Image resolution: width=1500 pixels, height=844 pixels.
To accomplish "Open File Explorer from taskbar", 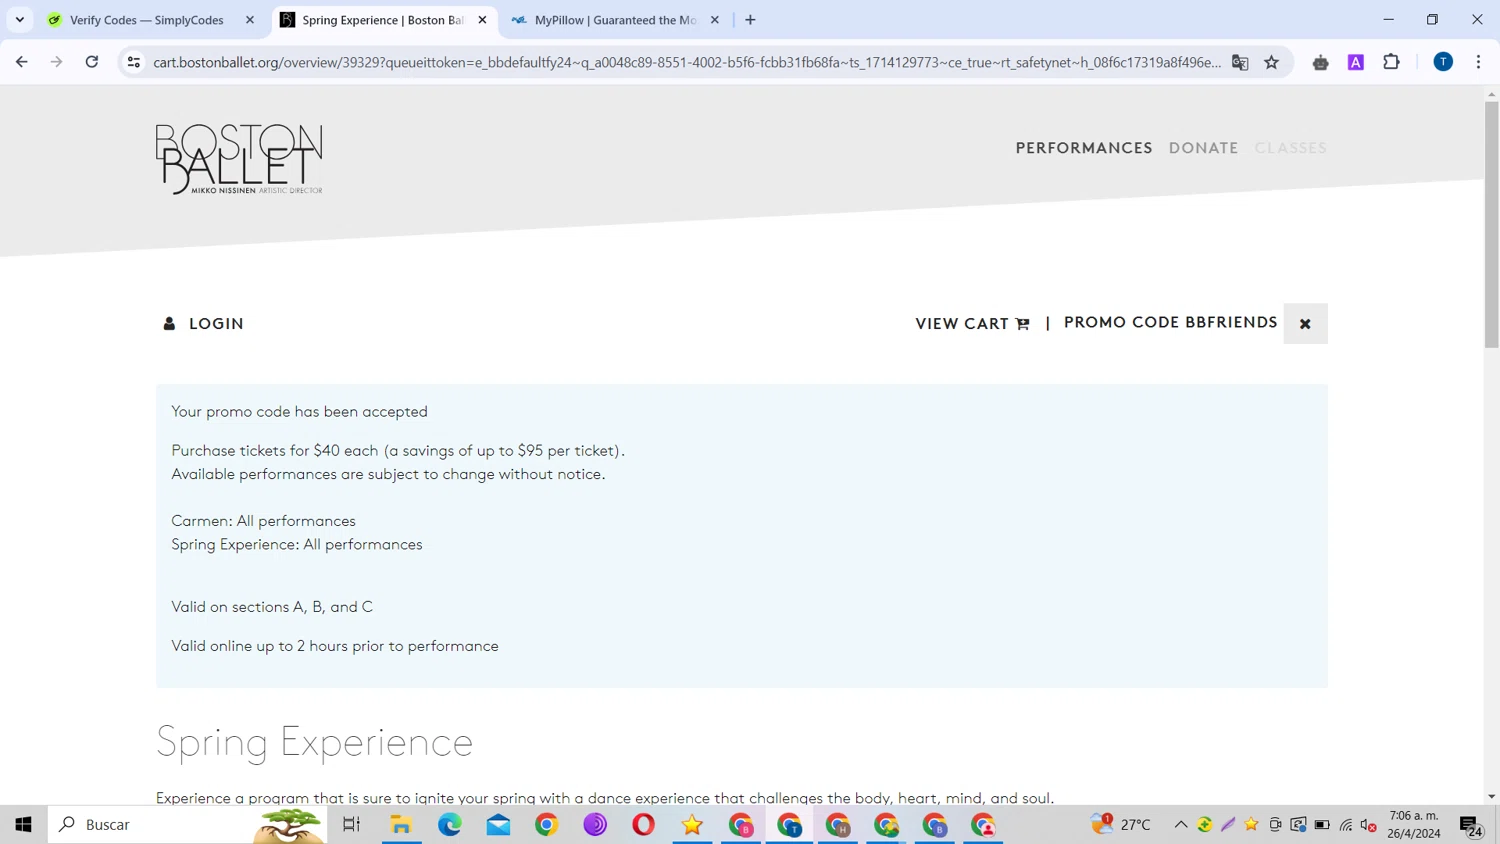I will click(x=401, y=825).
